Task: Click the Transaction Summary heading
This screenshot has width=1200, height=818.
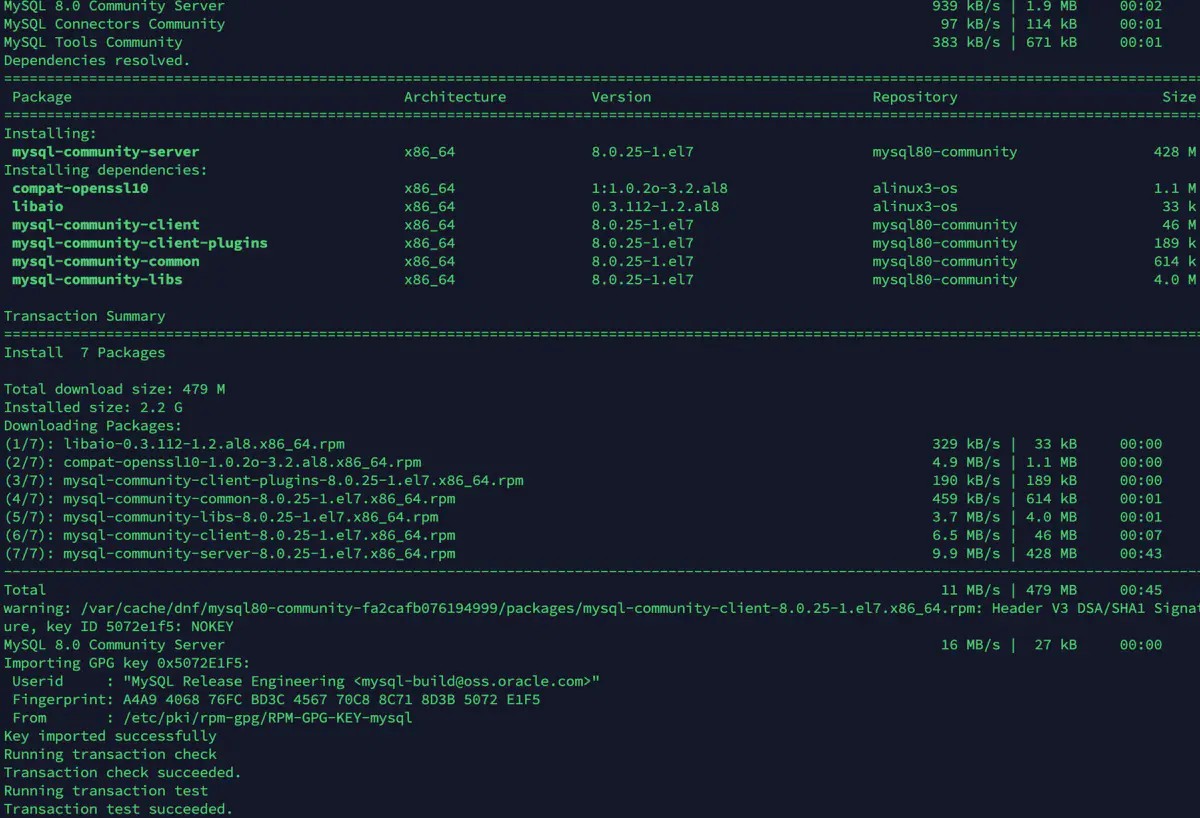Action: [x=84, y=316]
